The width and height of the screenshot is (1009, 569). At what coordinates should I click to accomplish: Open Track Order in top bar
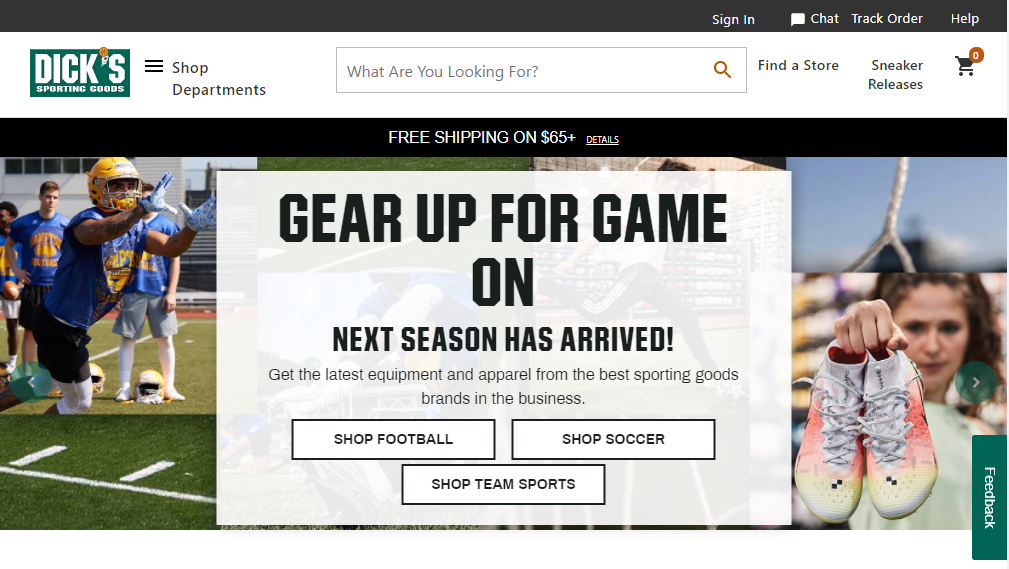coord(887,19)
